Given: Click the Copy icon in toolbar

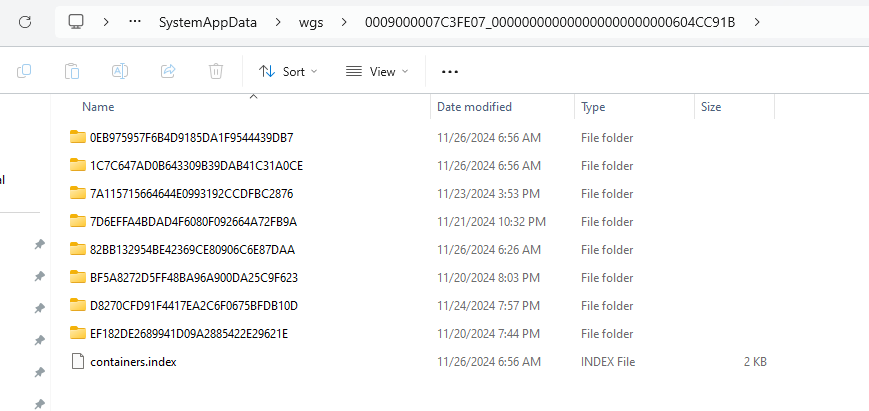Looking at the screenshot, I should [x=24, y=71].
